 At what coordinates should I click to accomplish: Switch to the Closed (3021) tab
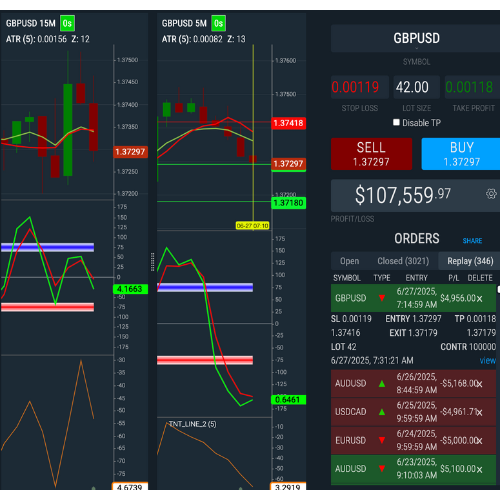(403, 261)
